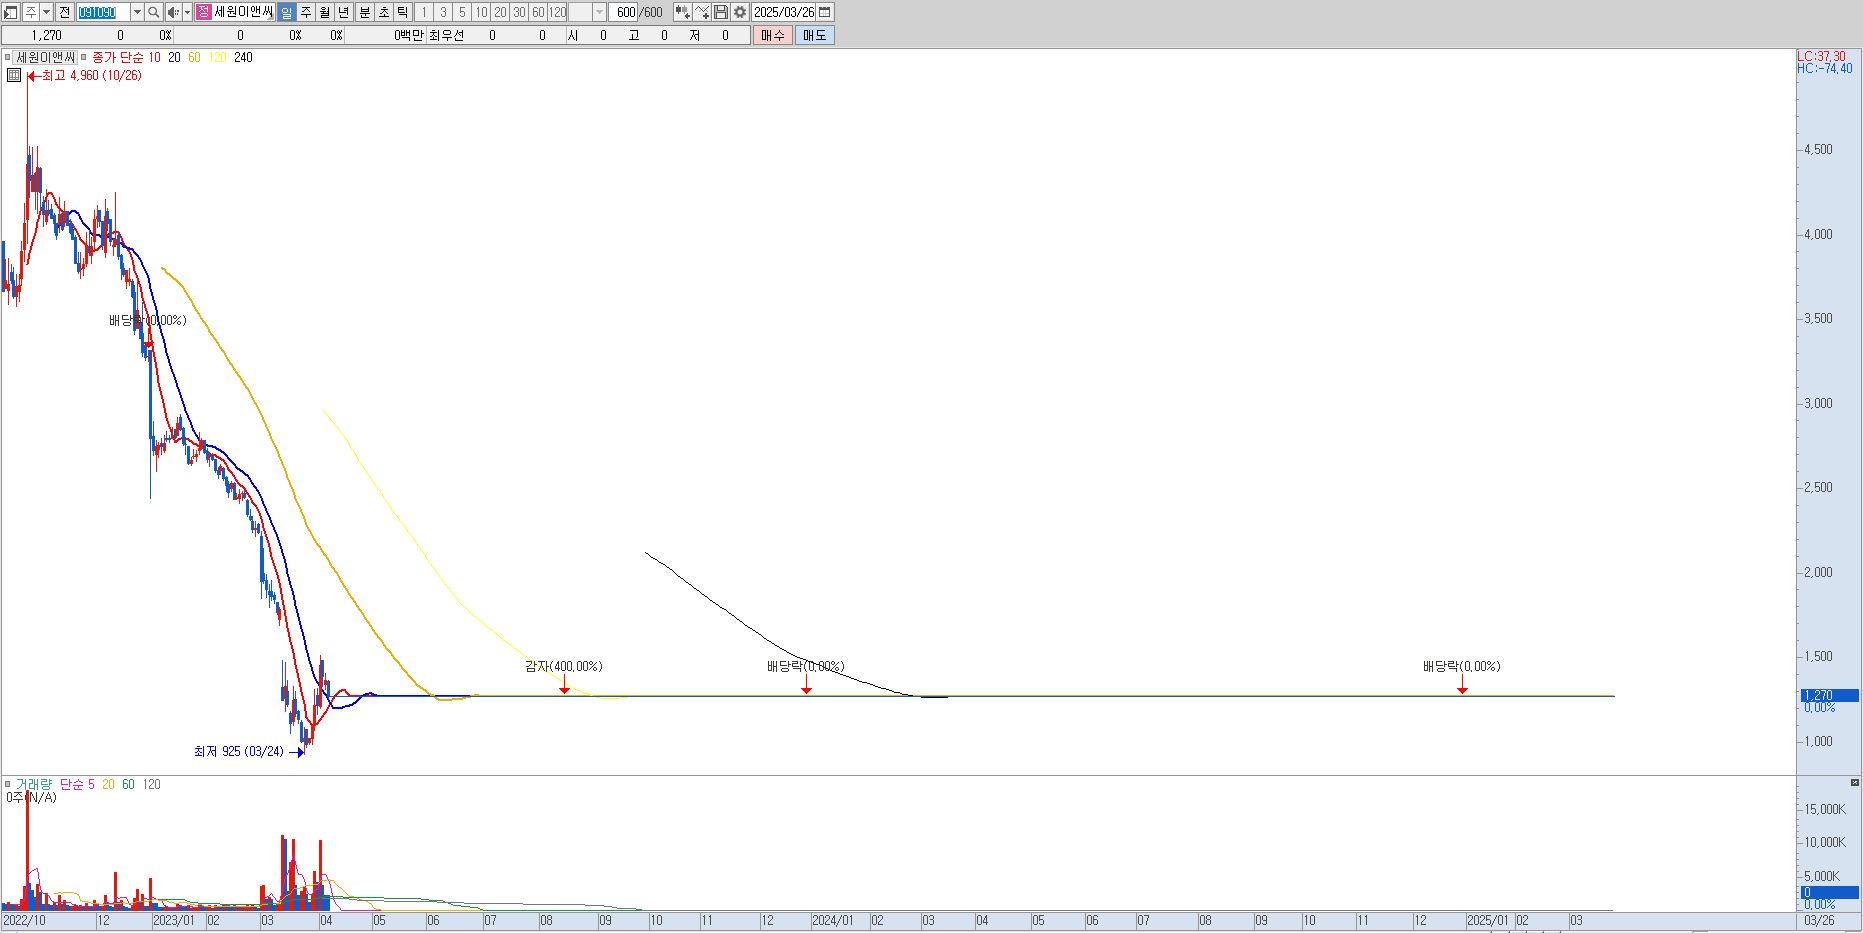
Task: Select interval 1 button
Action: point(424,12)
